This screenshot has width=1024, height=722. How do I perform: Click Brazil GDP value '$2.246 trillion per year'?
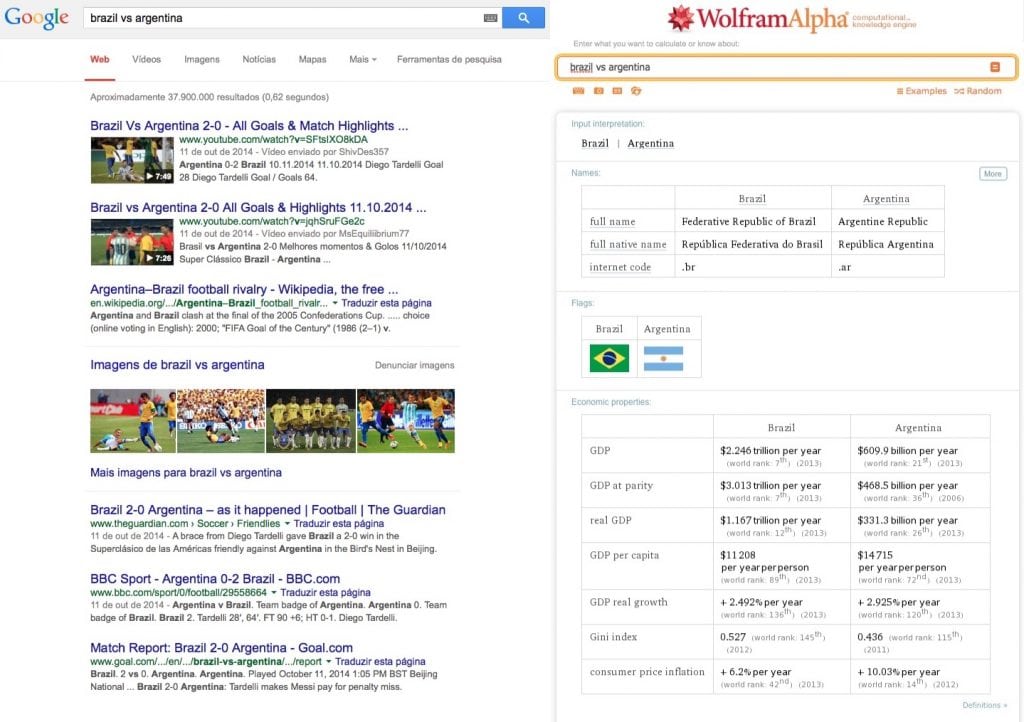click(771, 450)
